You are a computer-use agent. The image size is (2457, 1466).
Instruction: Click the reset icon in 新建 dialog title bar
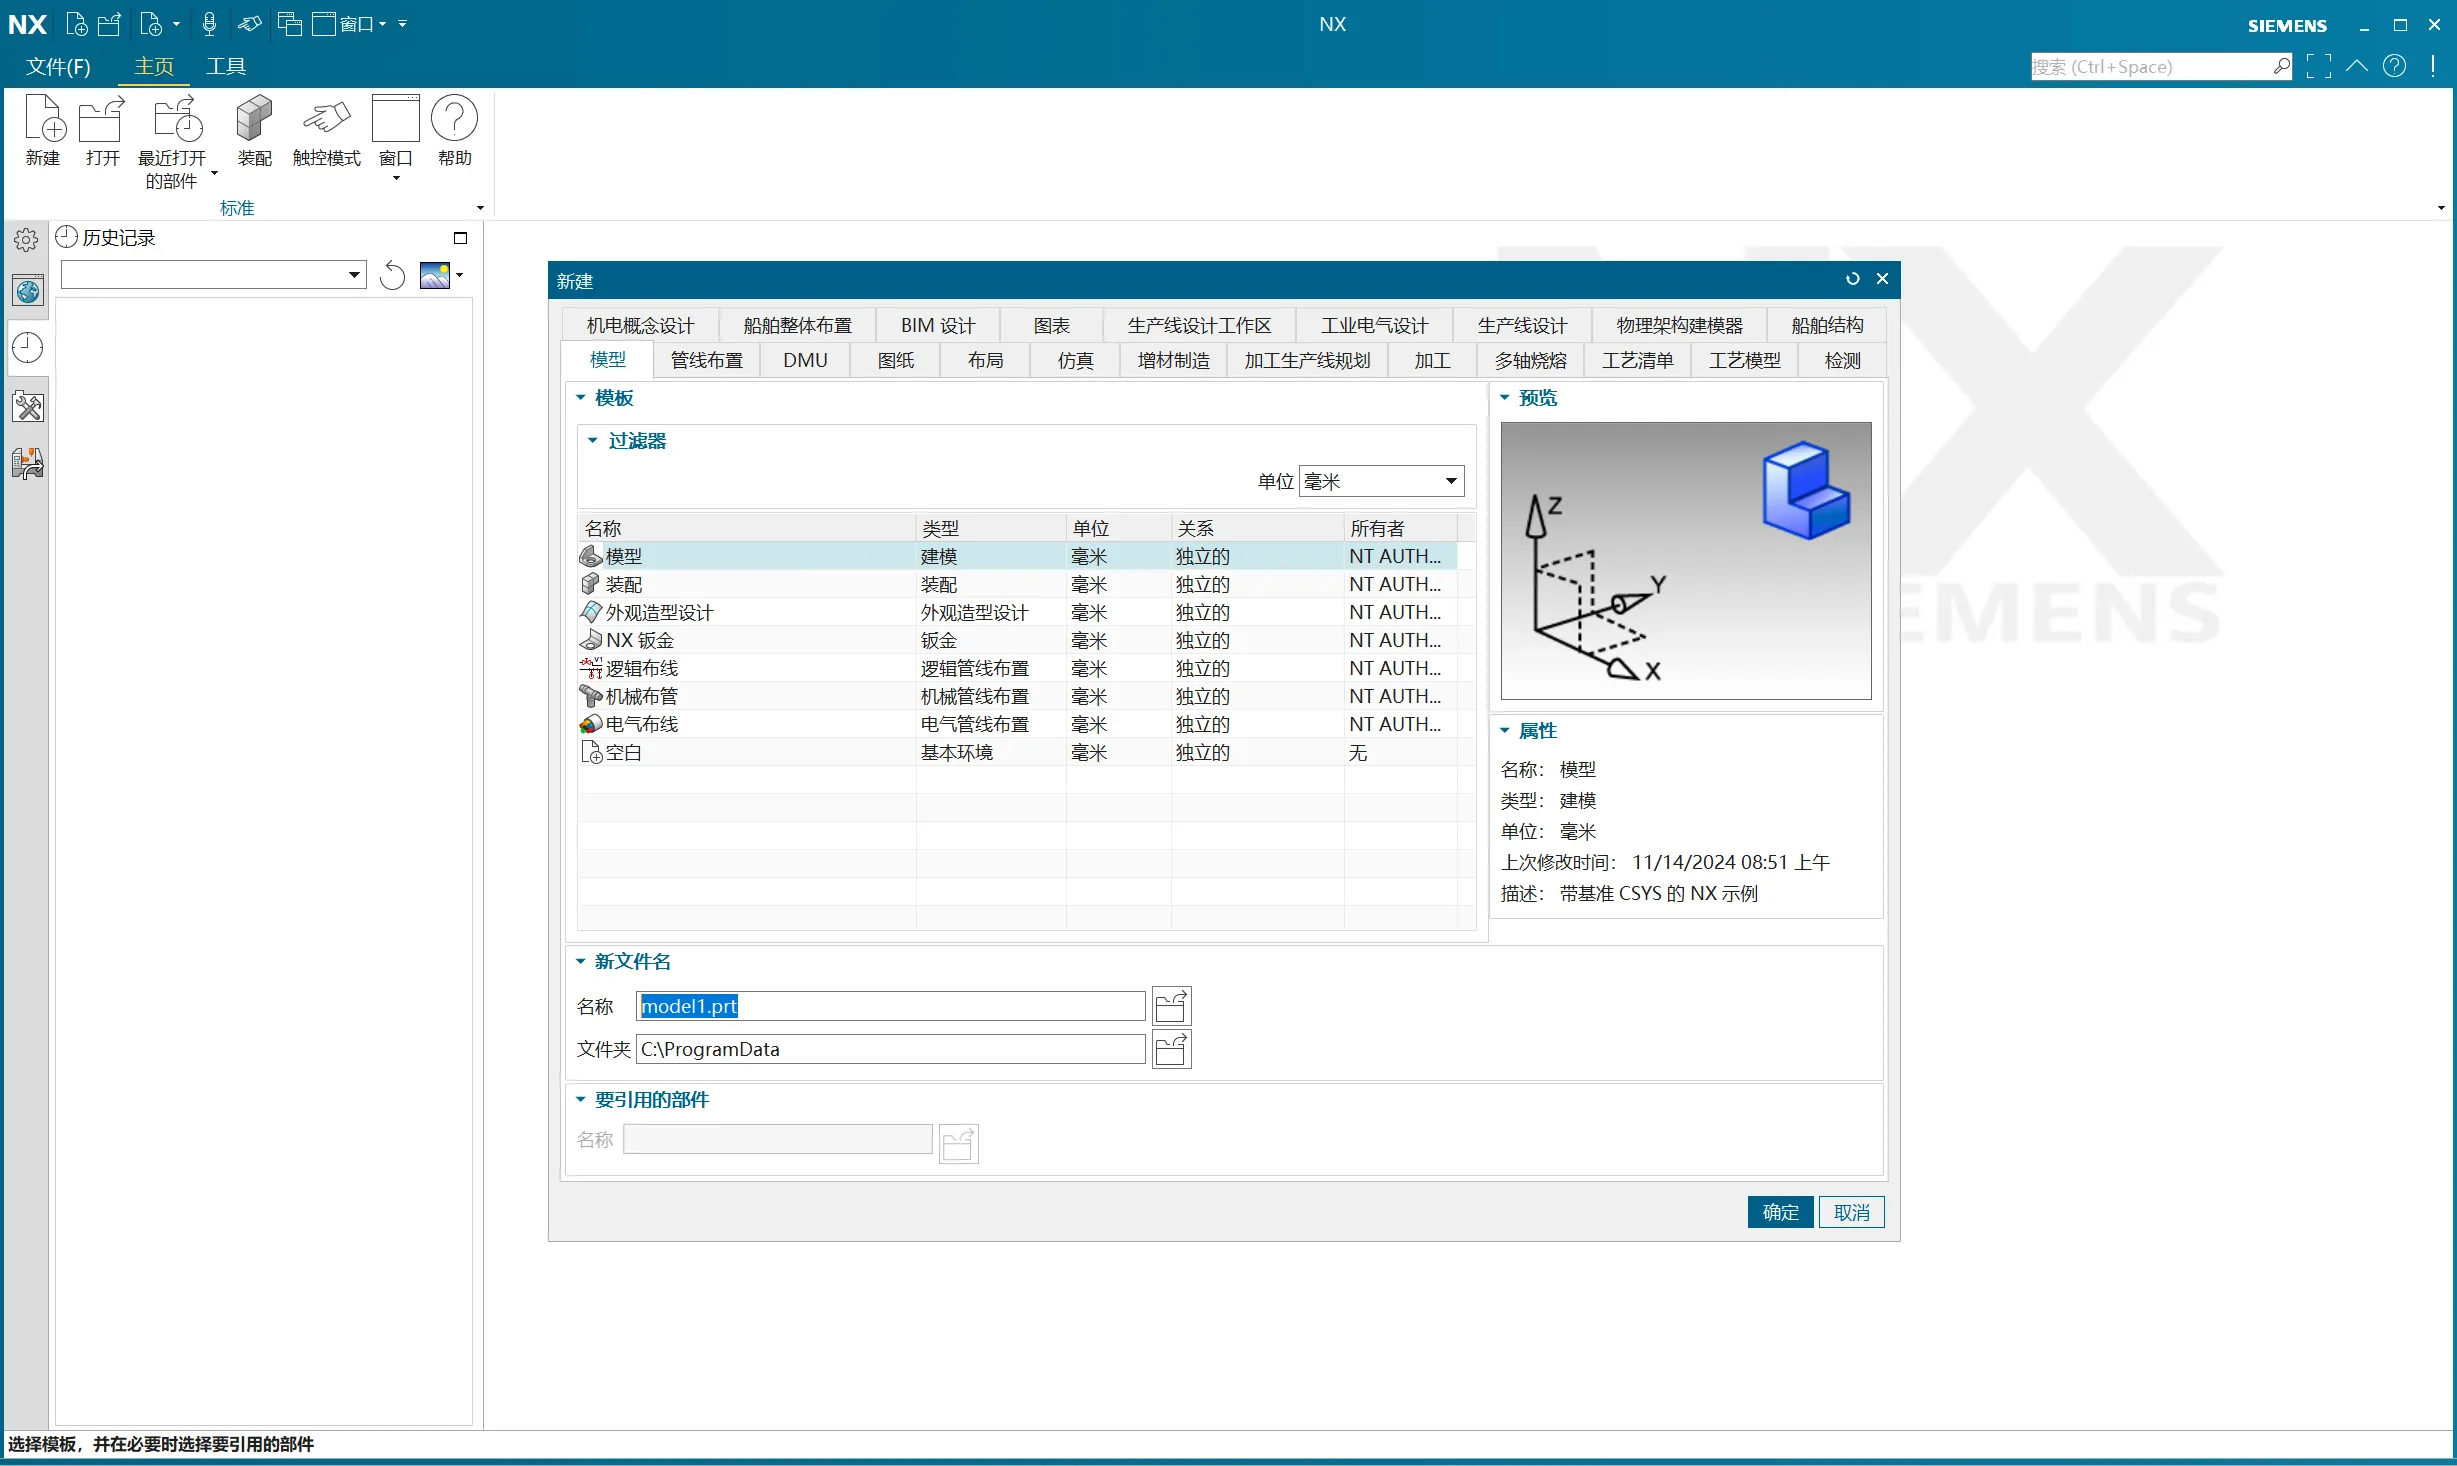click(x=1852, y=279)
